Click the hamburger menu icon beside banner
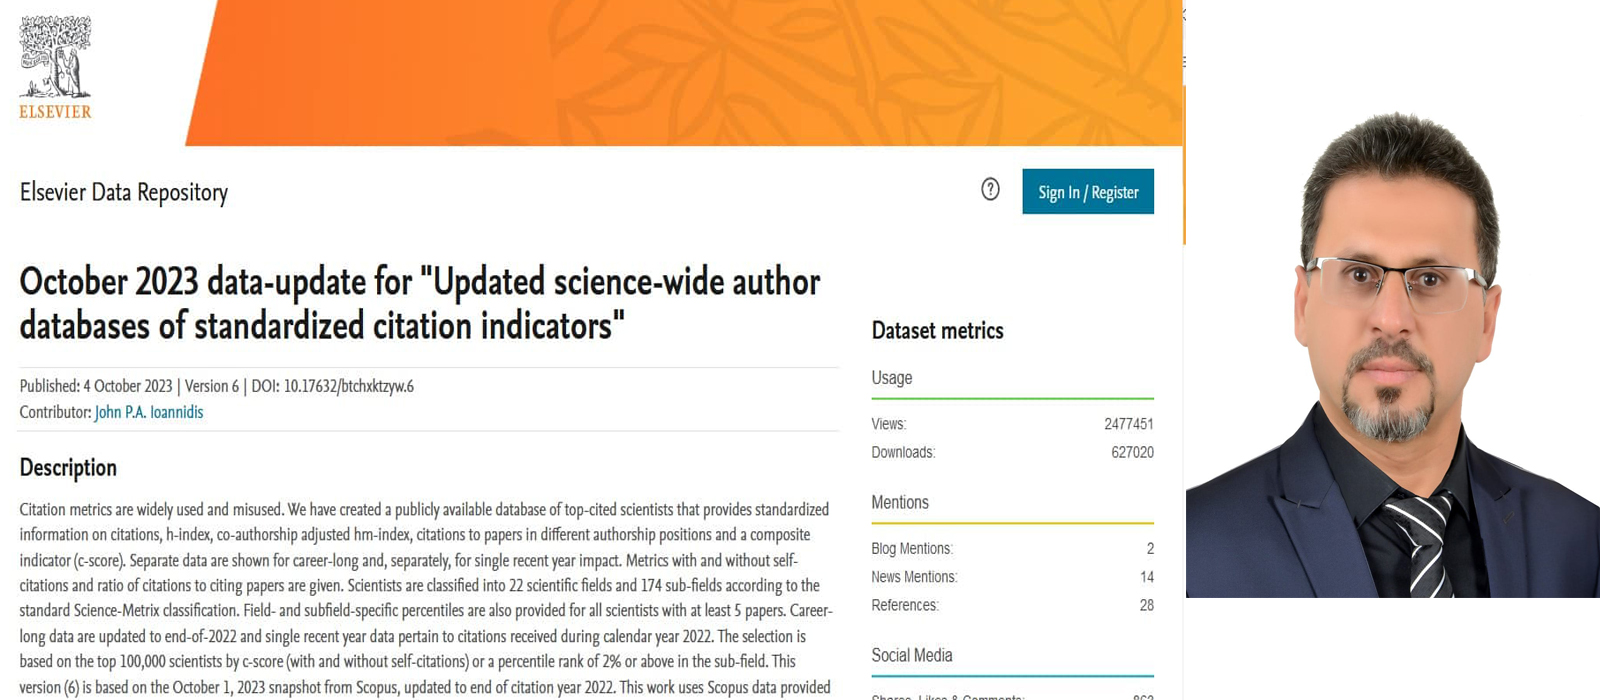Screen dimensions: 1600x700 tap(1184, 62)
